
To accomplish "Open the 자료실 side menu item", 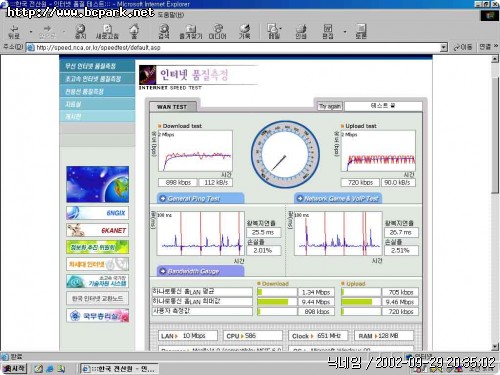I will click(97, 104).
